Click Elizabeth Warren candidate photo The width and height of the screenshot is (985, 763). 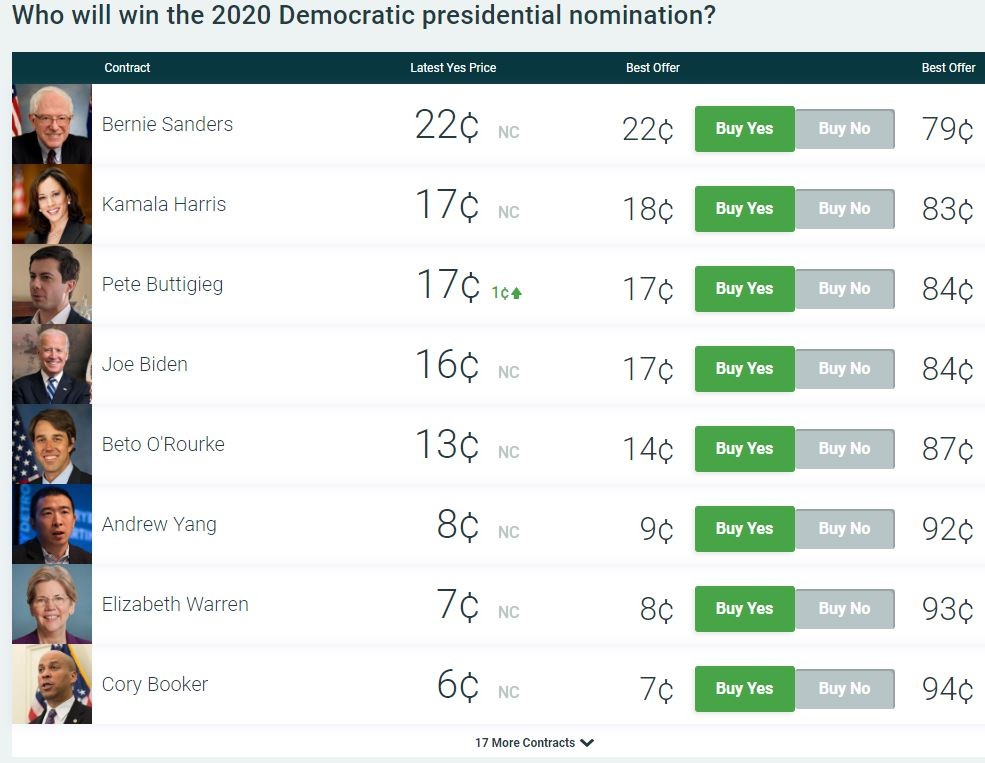52,604
